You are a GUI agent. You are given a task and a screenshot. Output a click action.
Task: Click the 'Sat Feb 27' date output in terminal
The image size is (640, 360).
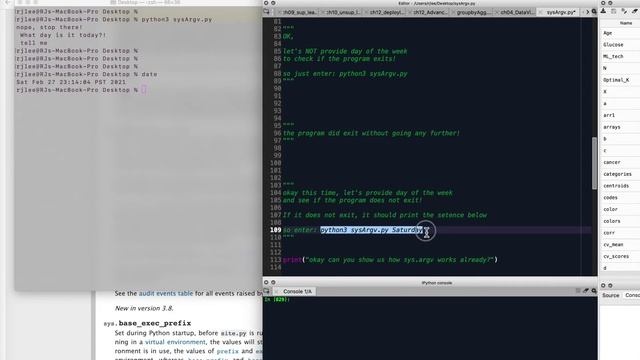[71, 82]
